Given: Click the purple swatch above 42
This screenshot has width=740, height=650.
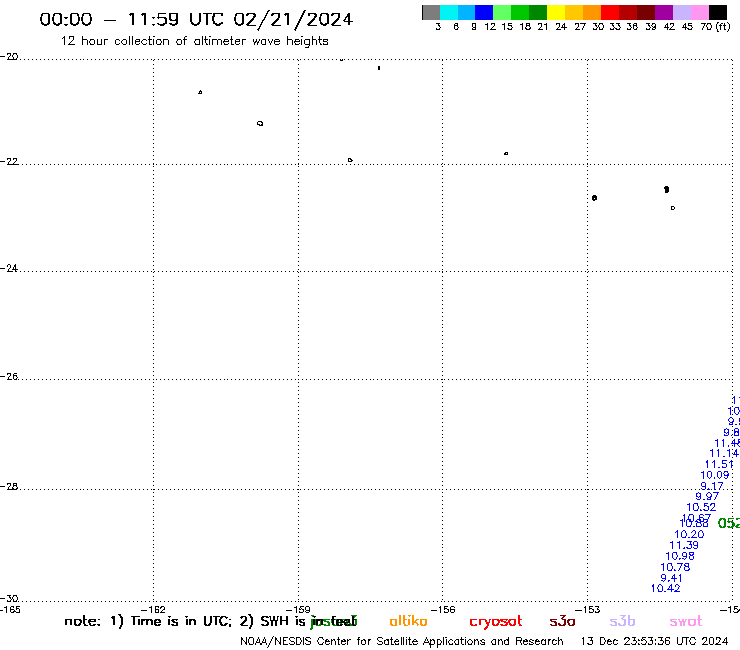Looking at the screenshot, I should click(664, 12).
